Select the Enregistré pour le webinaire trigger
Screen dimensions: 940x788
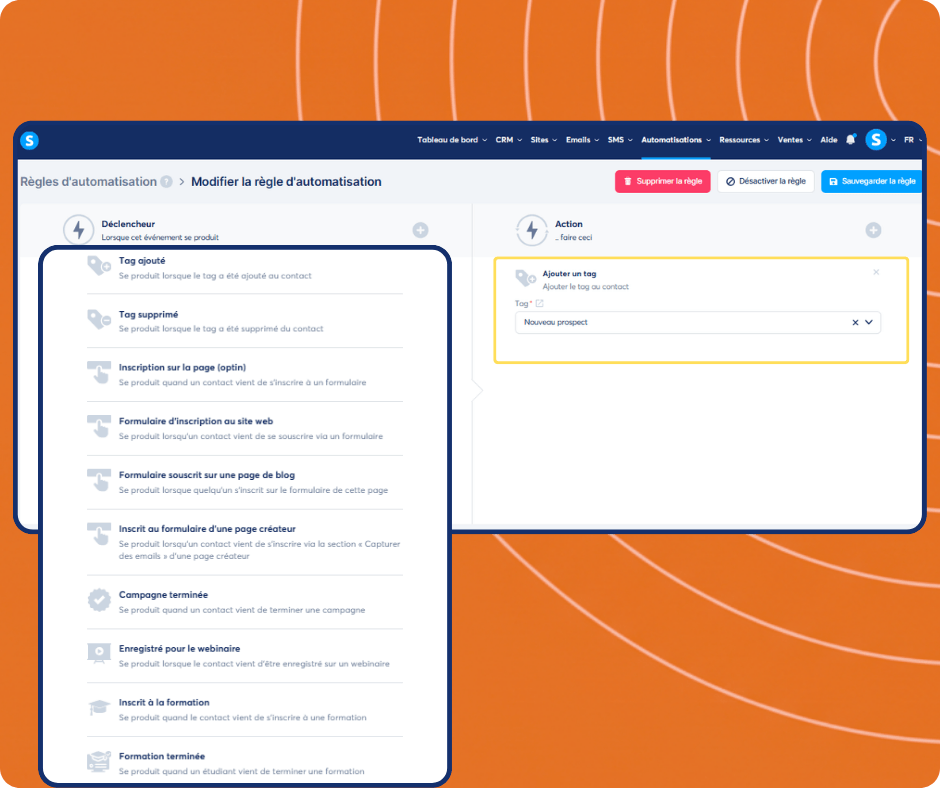pyautogui.click(x=245, y=655)
